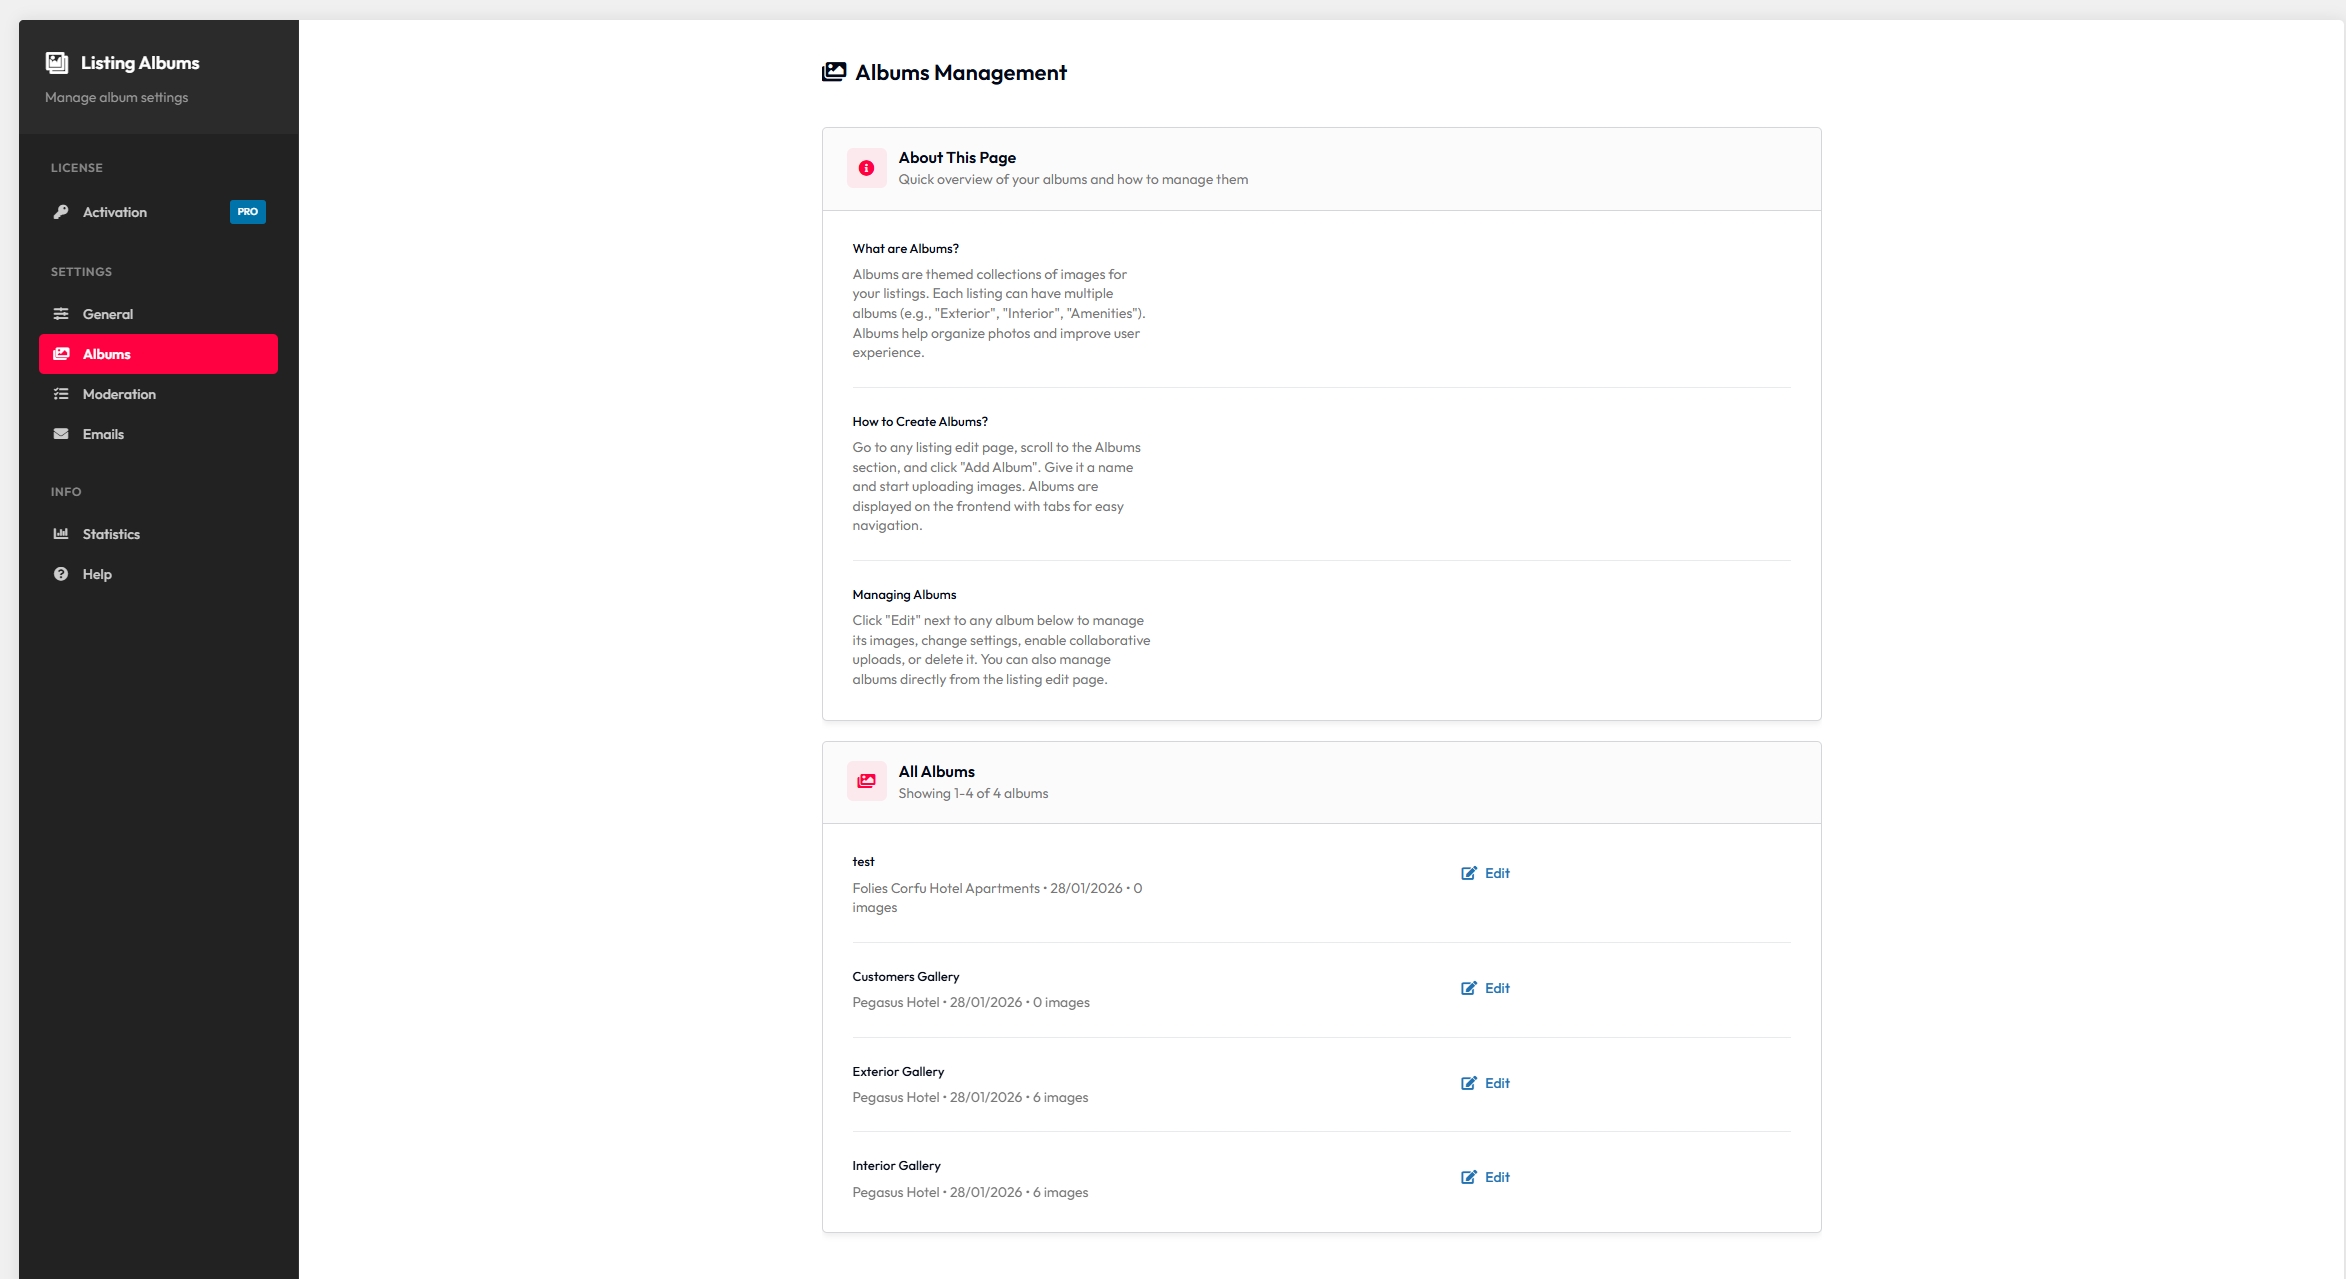Click the Edit pencil icon beside test album
The height and width of the screenshot is (1279, 2346).
1469,873
